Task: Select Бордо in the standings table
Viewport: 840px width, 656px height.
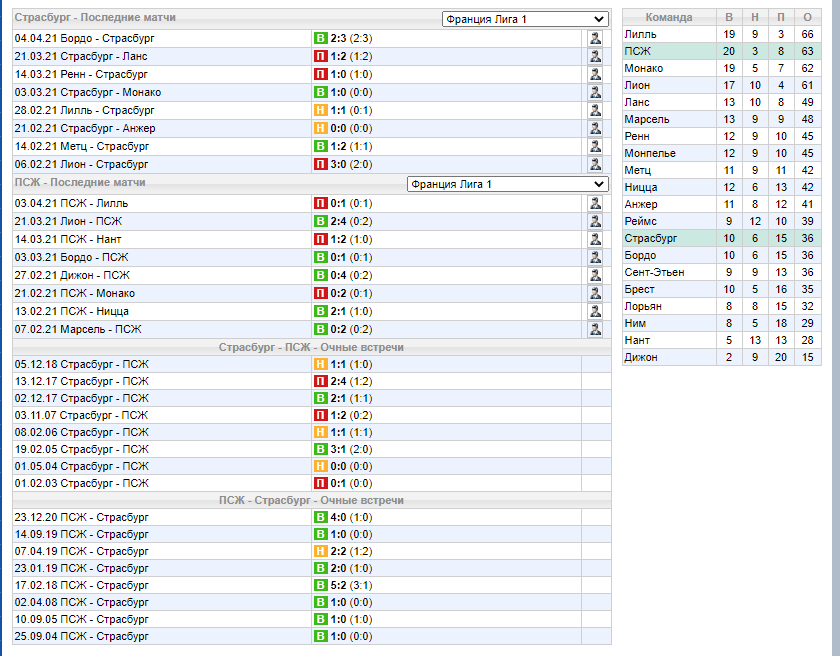Action: click(722, 255)
